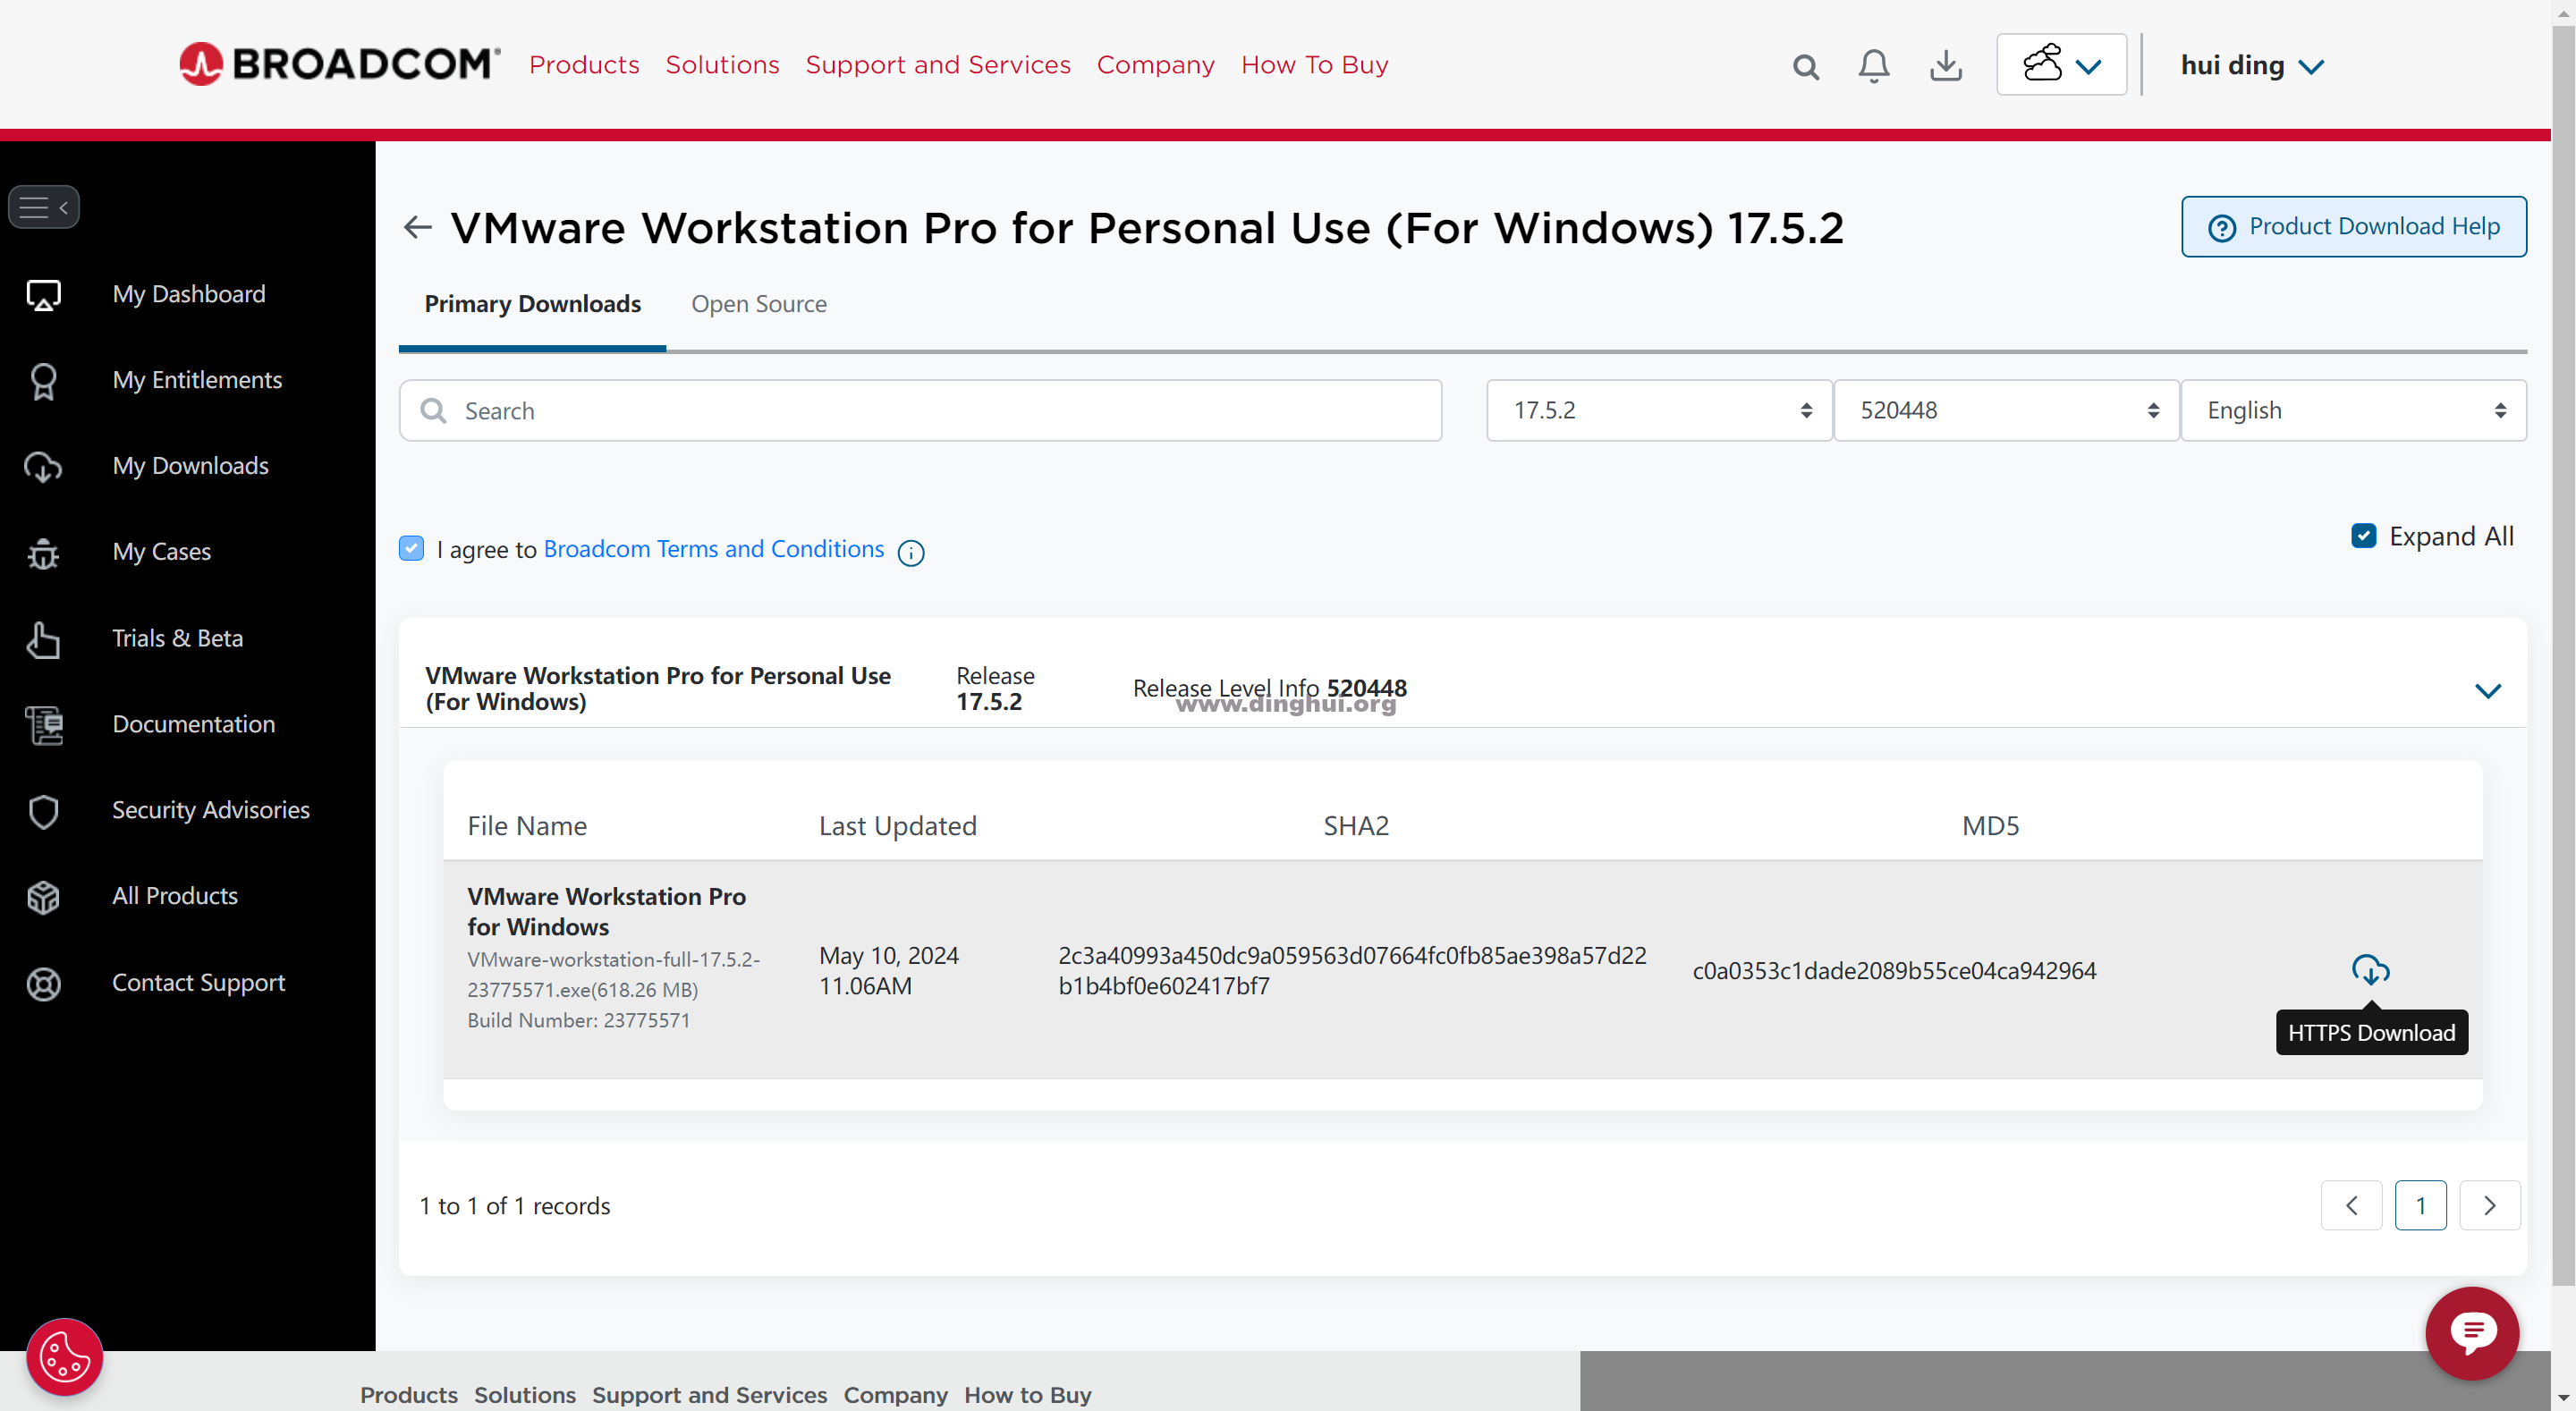Click info icon next to Terms and Conditions

910,553
